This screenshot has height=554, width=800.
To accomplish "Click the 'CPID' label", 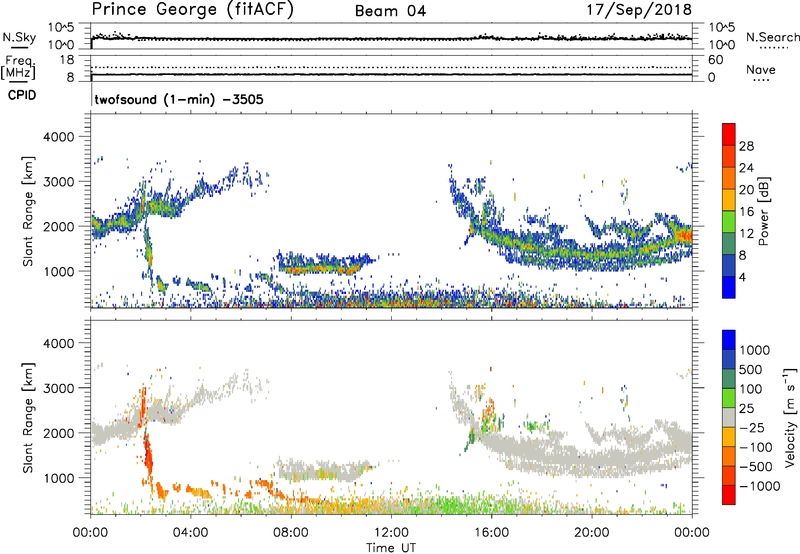I will [x=22, y=95].
